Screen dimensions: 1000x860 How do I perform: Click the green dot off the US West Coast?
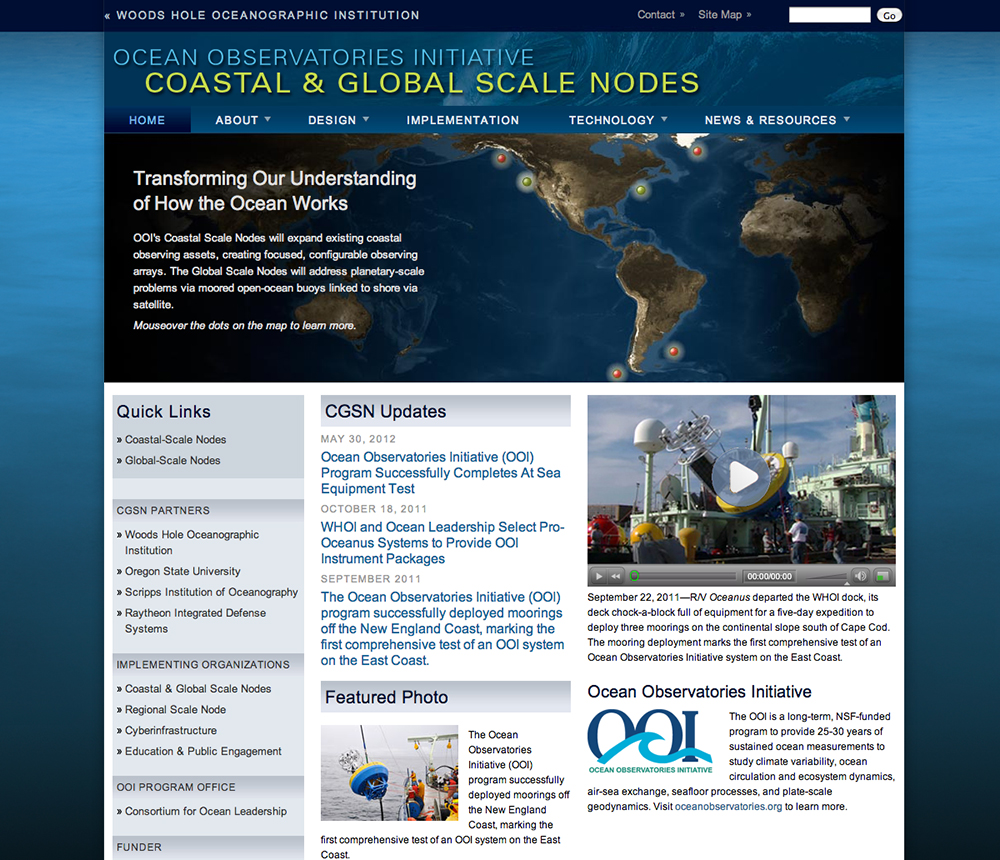click(527, 182)
